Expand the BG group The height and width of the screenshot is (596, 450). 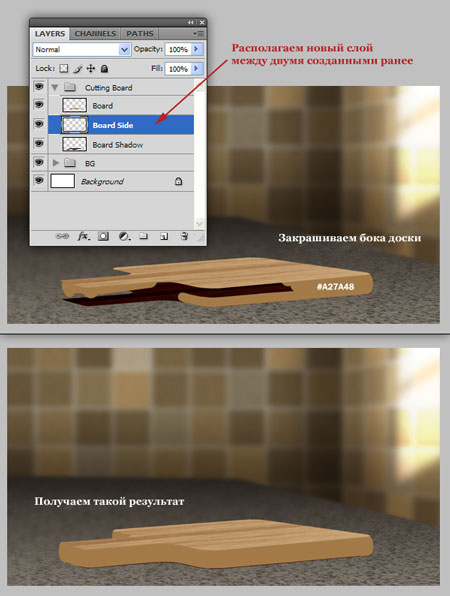click(56, 163)
